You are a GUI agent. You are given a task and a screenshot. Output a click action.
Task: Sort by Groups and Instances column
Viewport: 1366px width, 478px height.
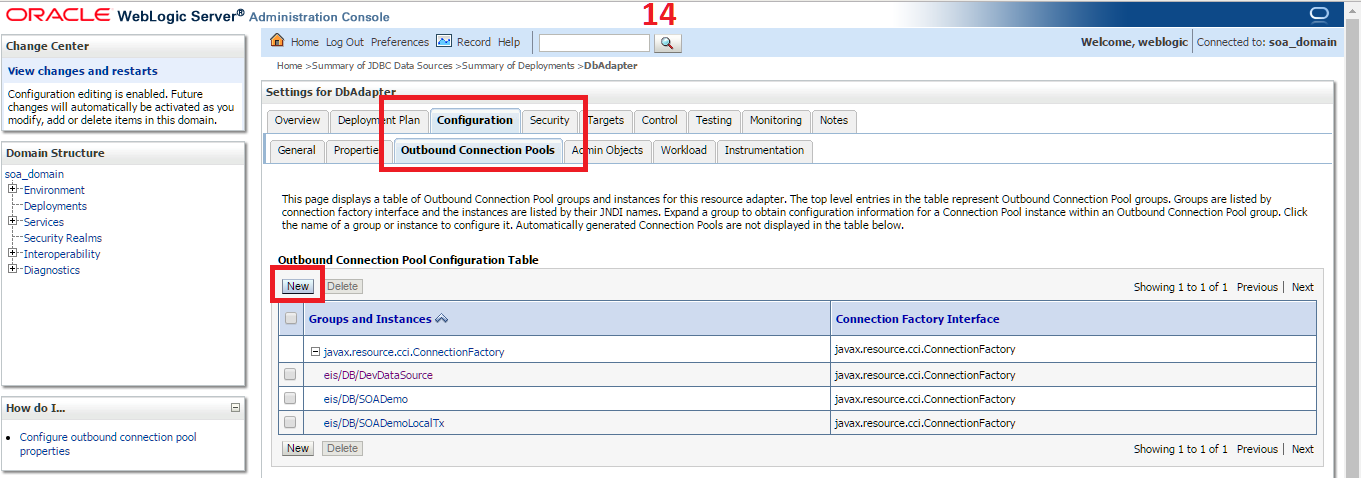pos(370,319)
